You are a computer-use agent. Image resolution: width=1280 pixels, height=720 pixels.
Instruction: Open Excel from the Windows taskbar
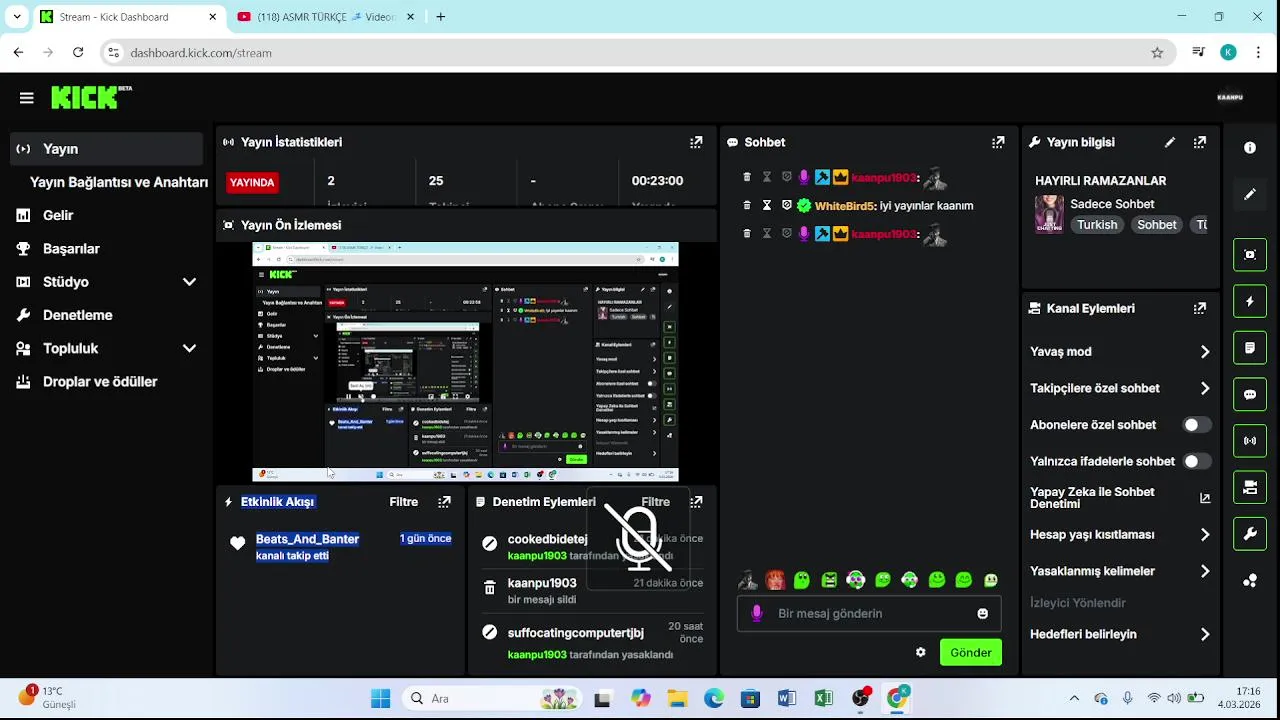[x=823, y=698]
